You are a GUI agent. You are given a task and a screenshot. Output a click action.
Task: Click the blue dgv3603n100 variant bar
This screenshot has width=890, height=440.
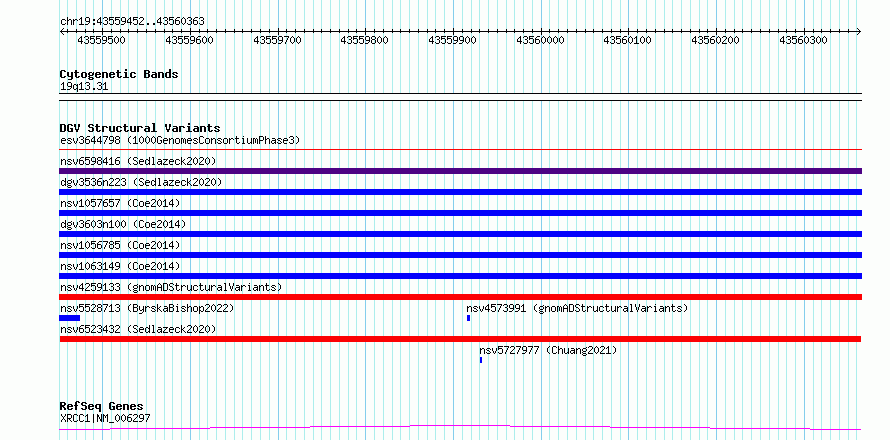point(460,234)
